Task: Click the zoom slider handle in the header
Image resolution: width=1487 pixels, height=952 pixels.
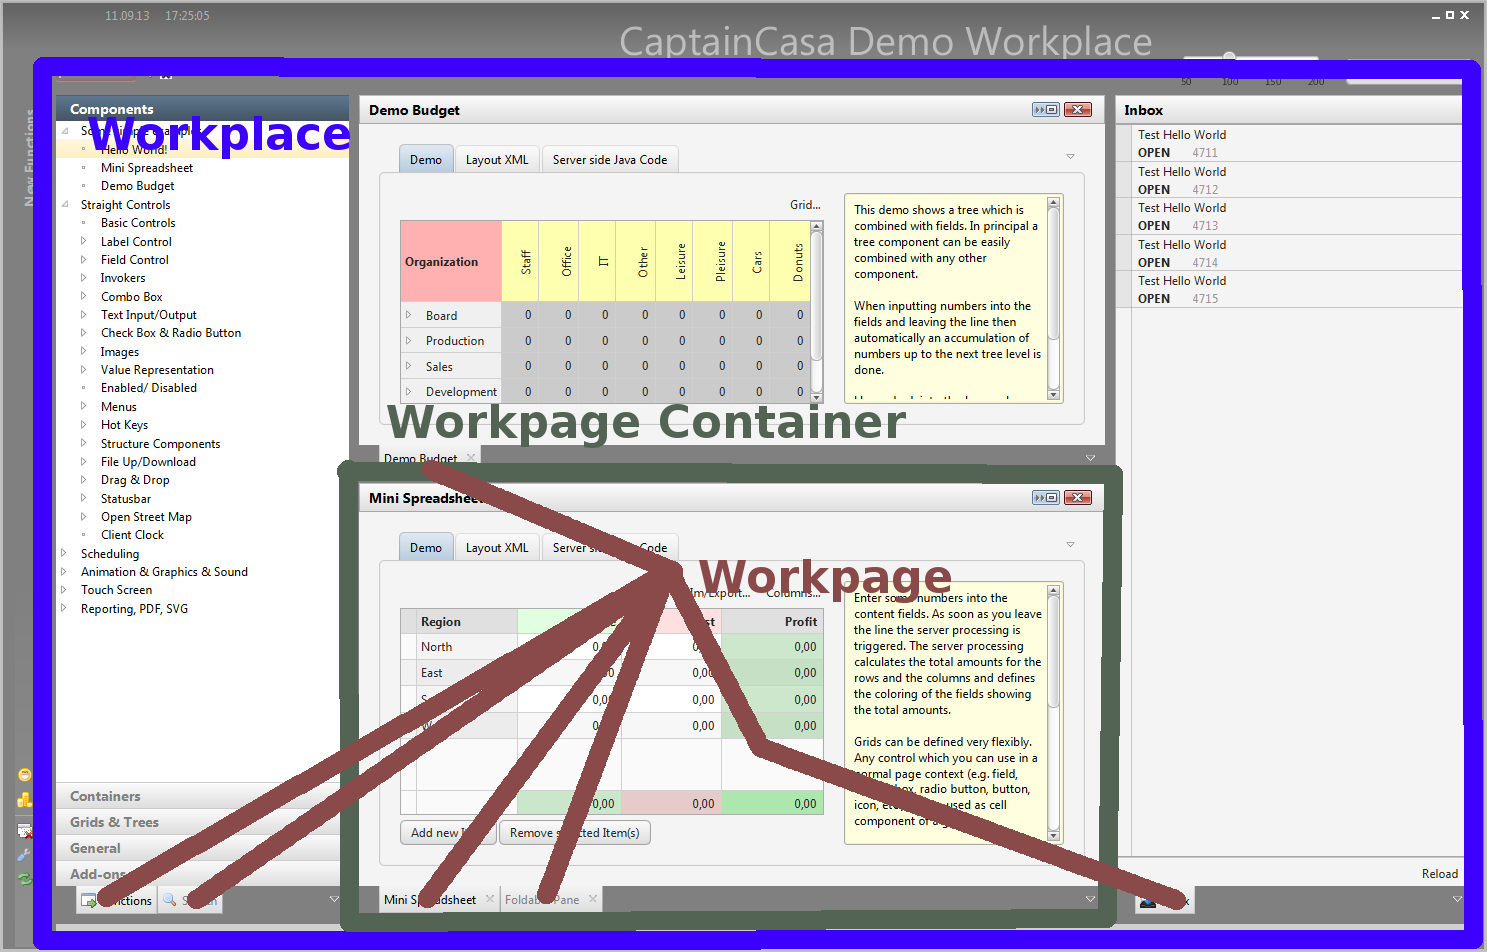Action: coord(1229,57)
